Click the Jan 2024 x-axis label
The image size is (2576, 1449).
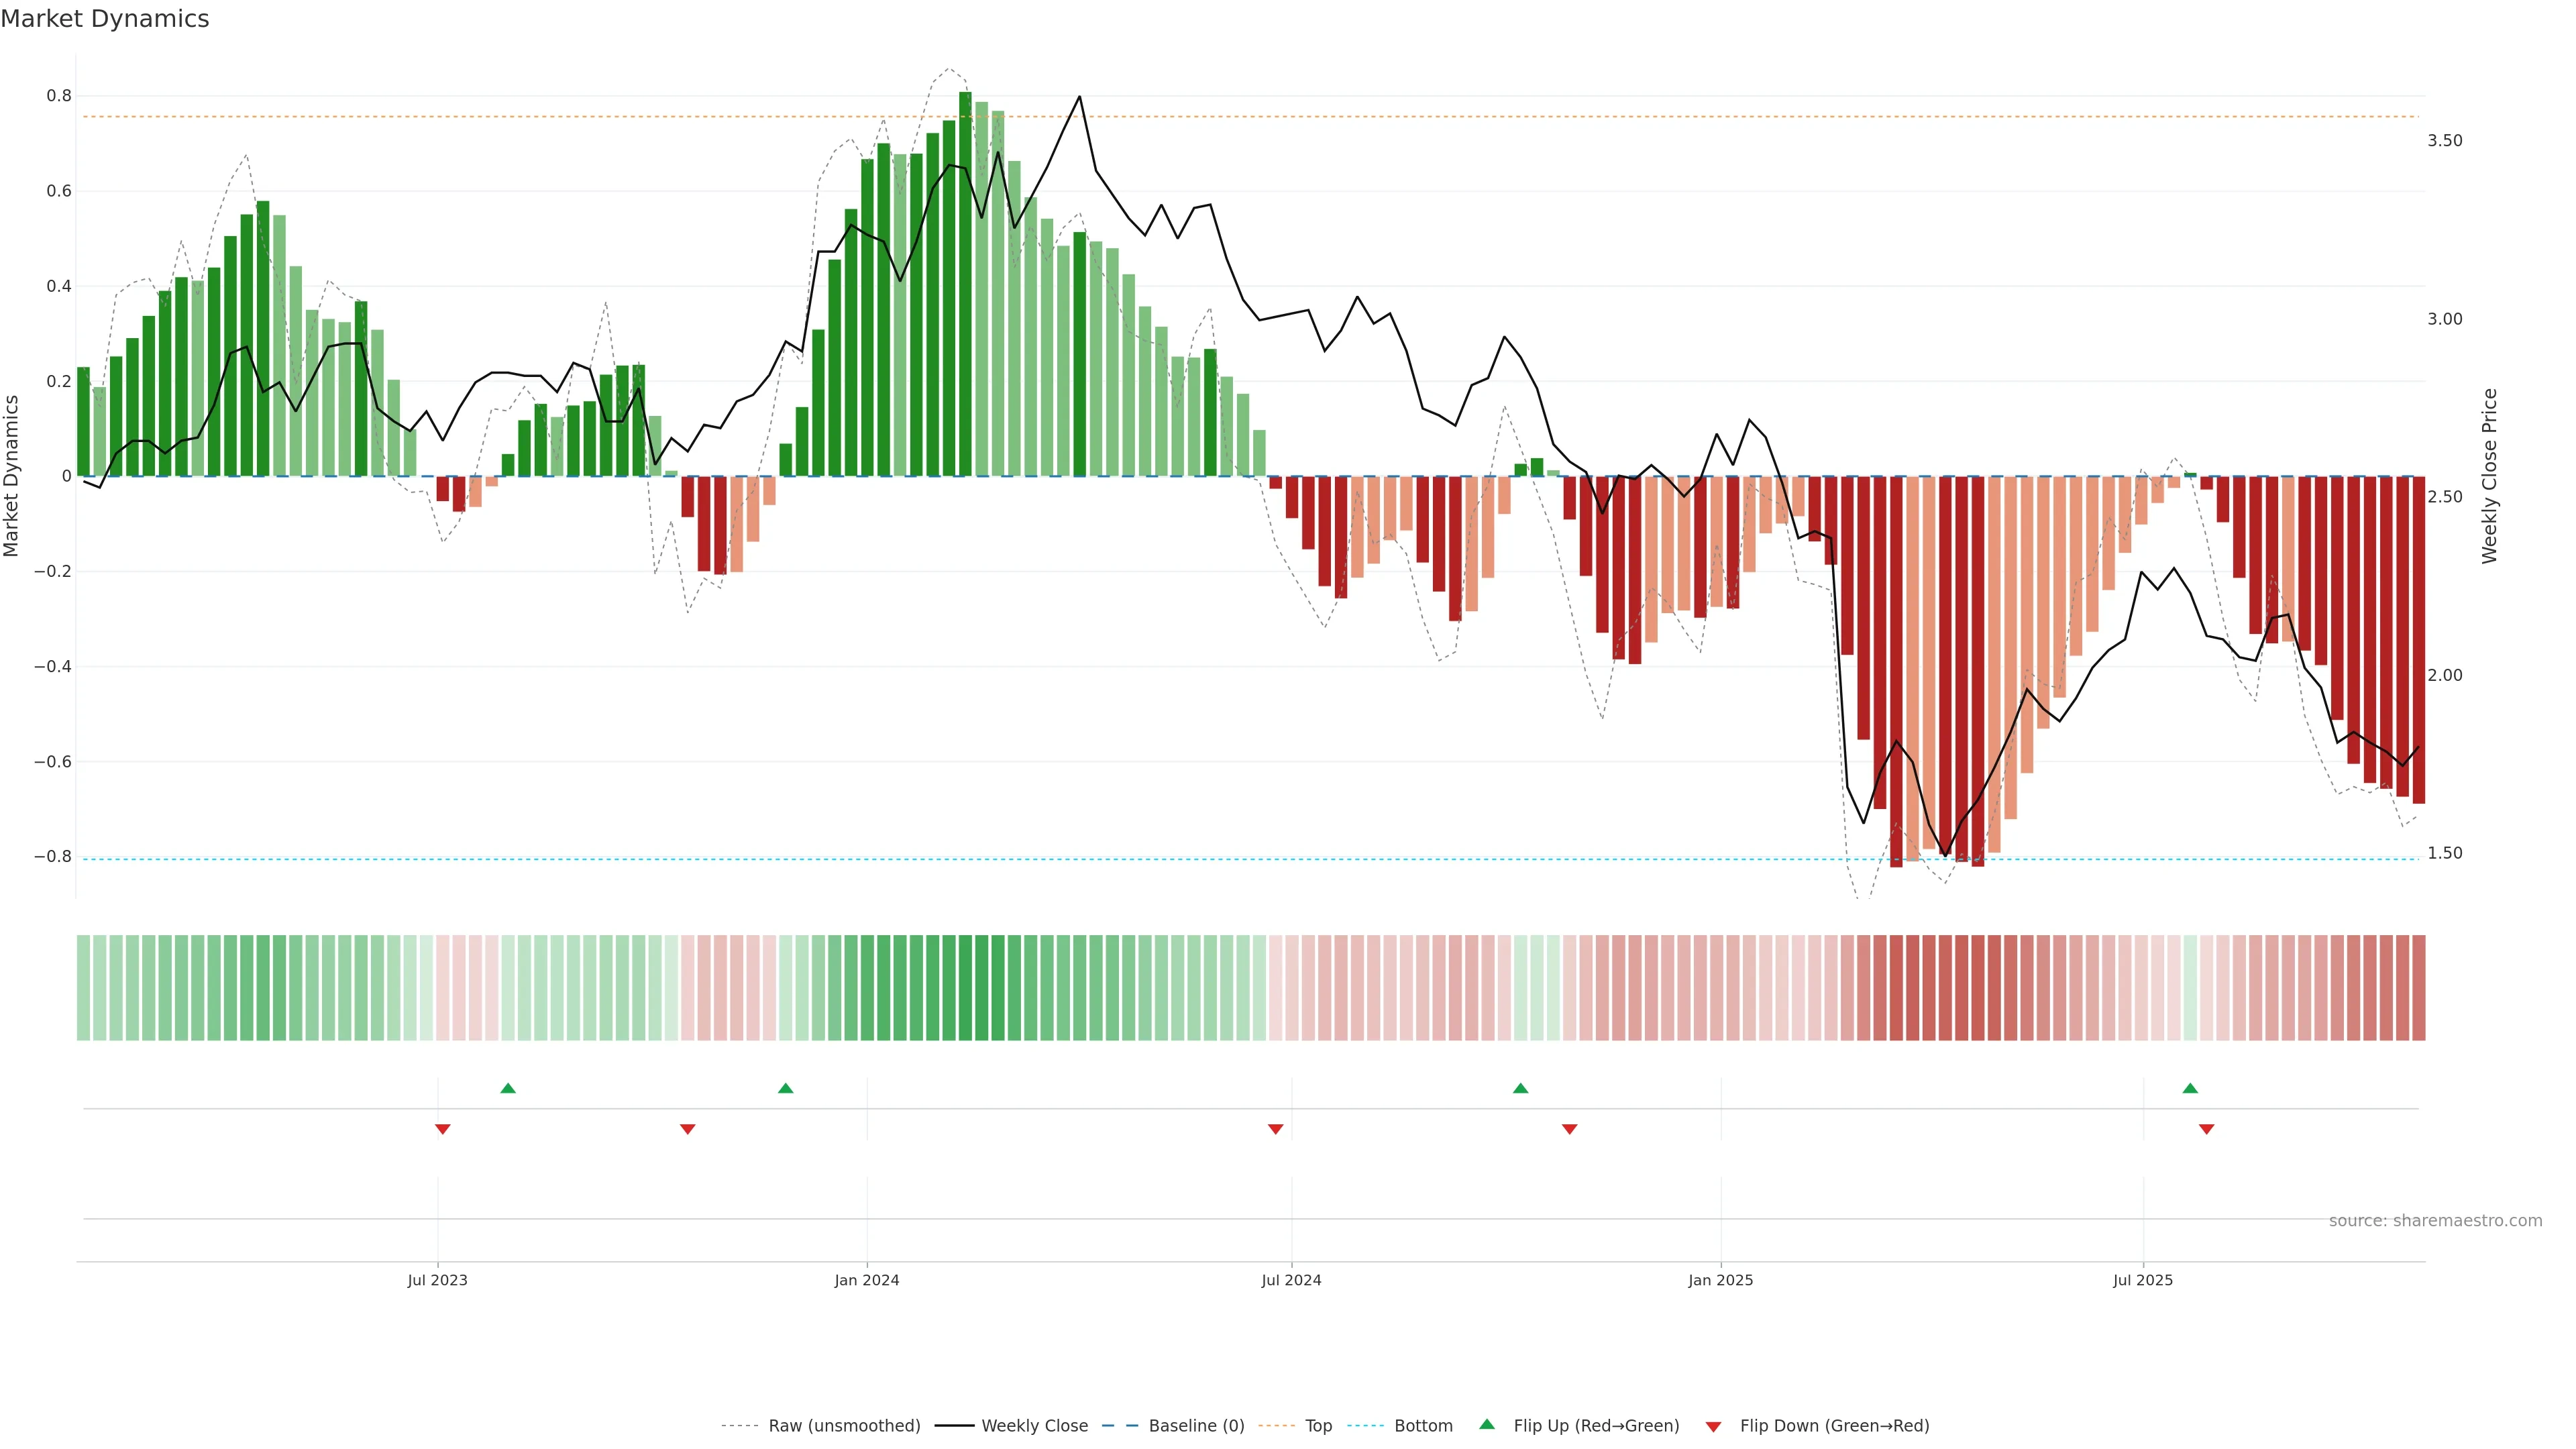coord(867,1280)
